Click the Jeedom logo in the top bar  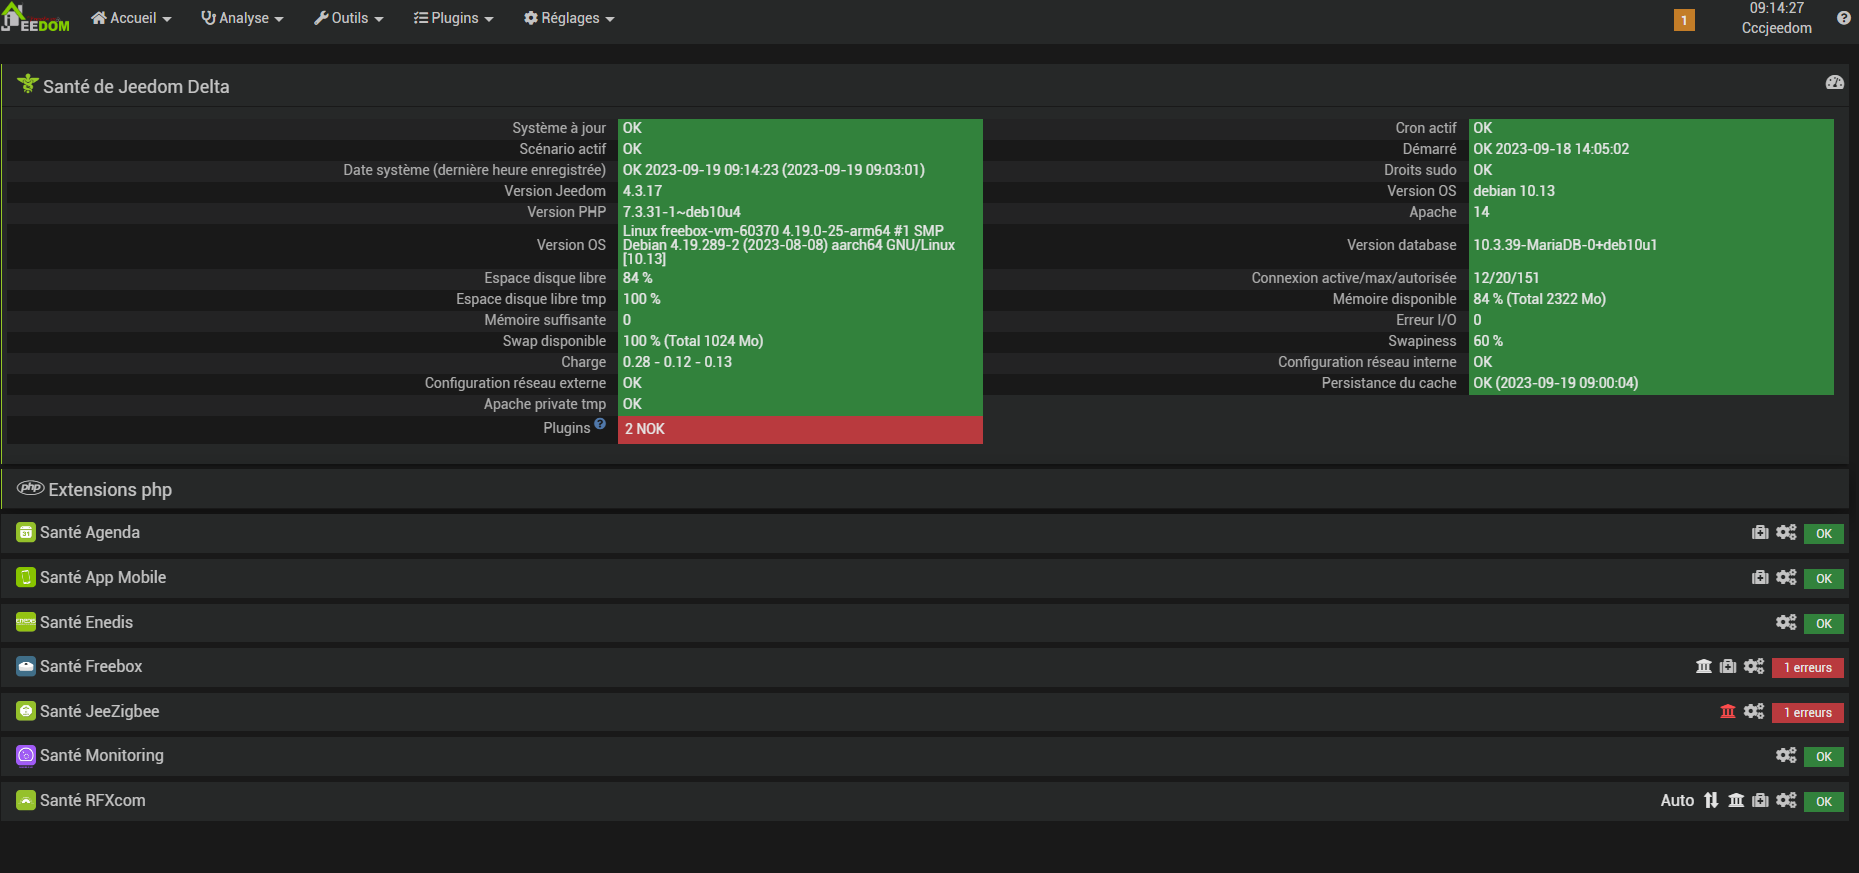coord(36,18)
